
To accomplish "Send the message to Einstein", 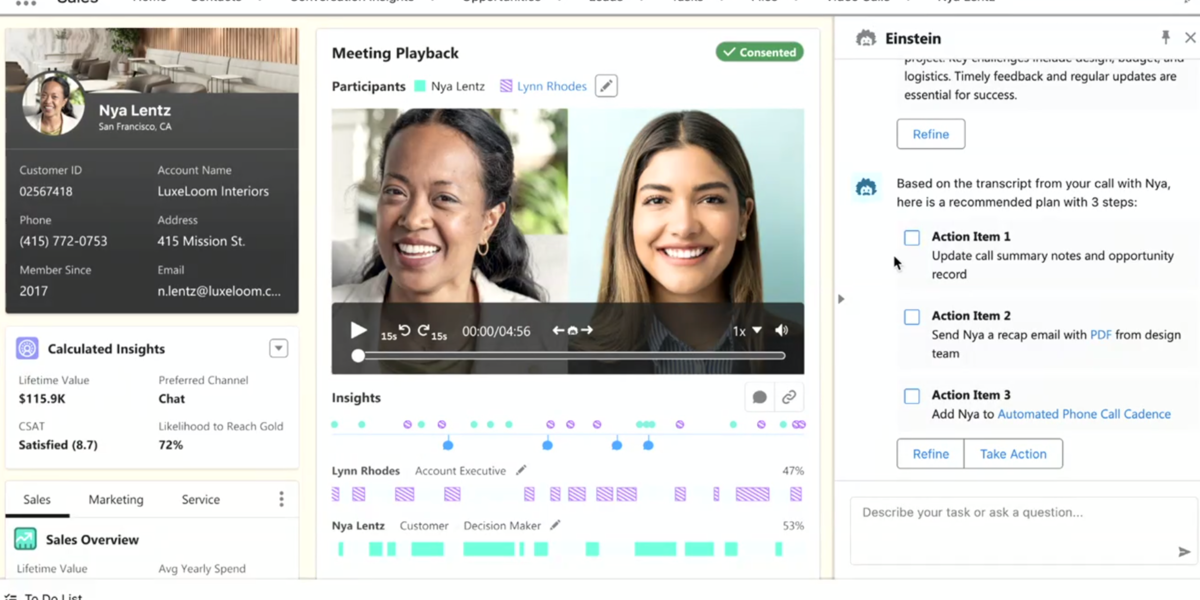I will pyautogui.click(x=1184, y=551).
